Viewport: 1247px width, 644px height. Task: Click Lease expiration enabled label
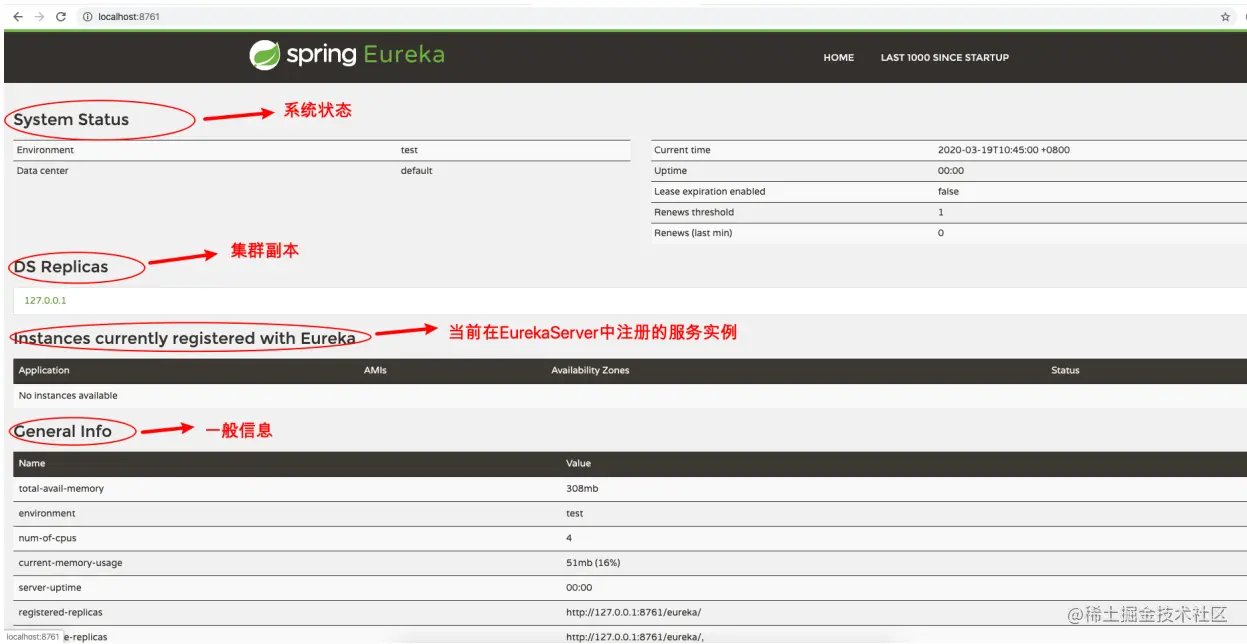pyautogui.click(x=709, y=192)
